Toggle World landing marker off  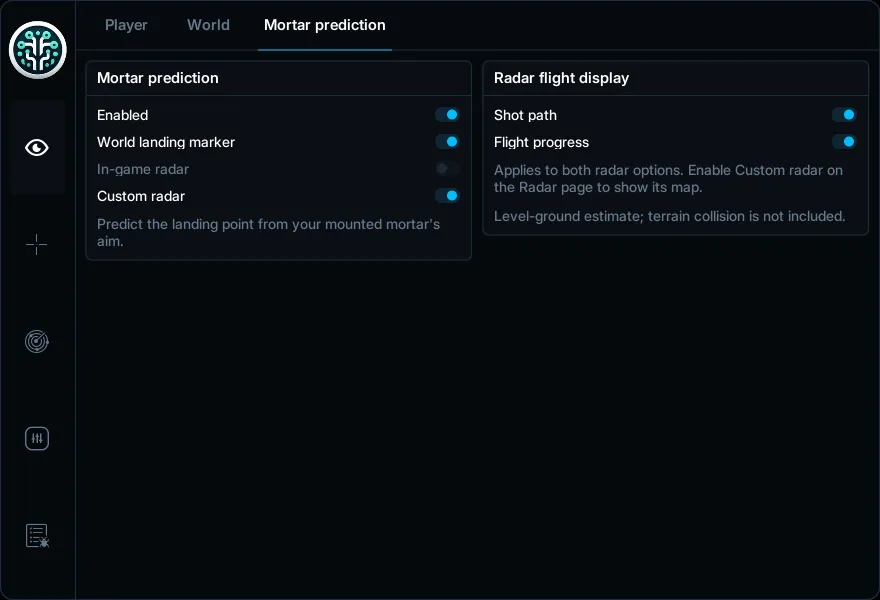tap(448, 142)
